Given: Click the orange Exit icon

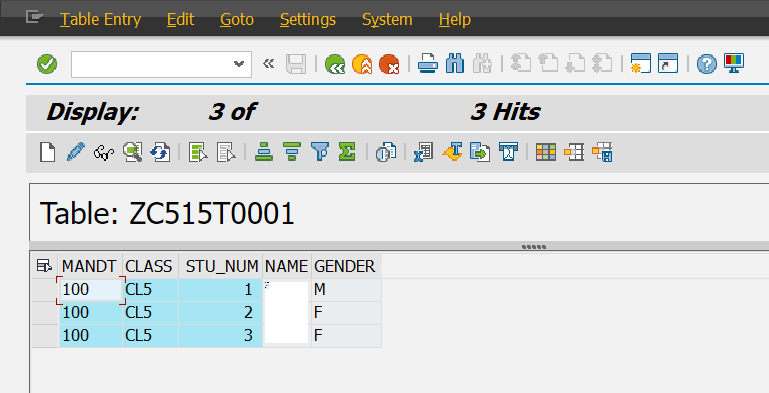Looking at the screenshot, I should click(362, 64).
